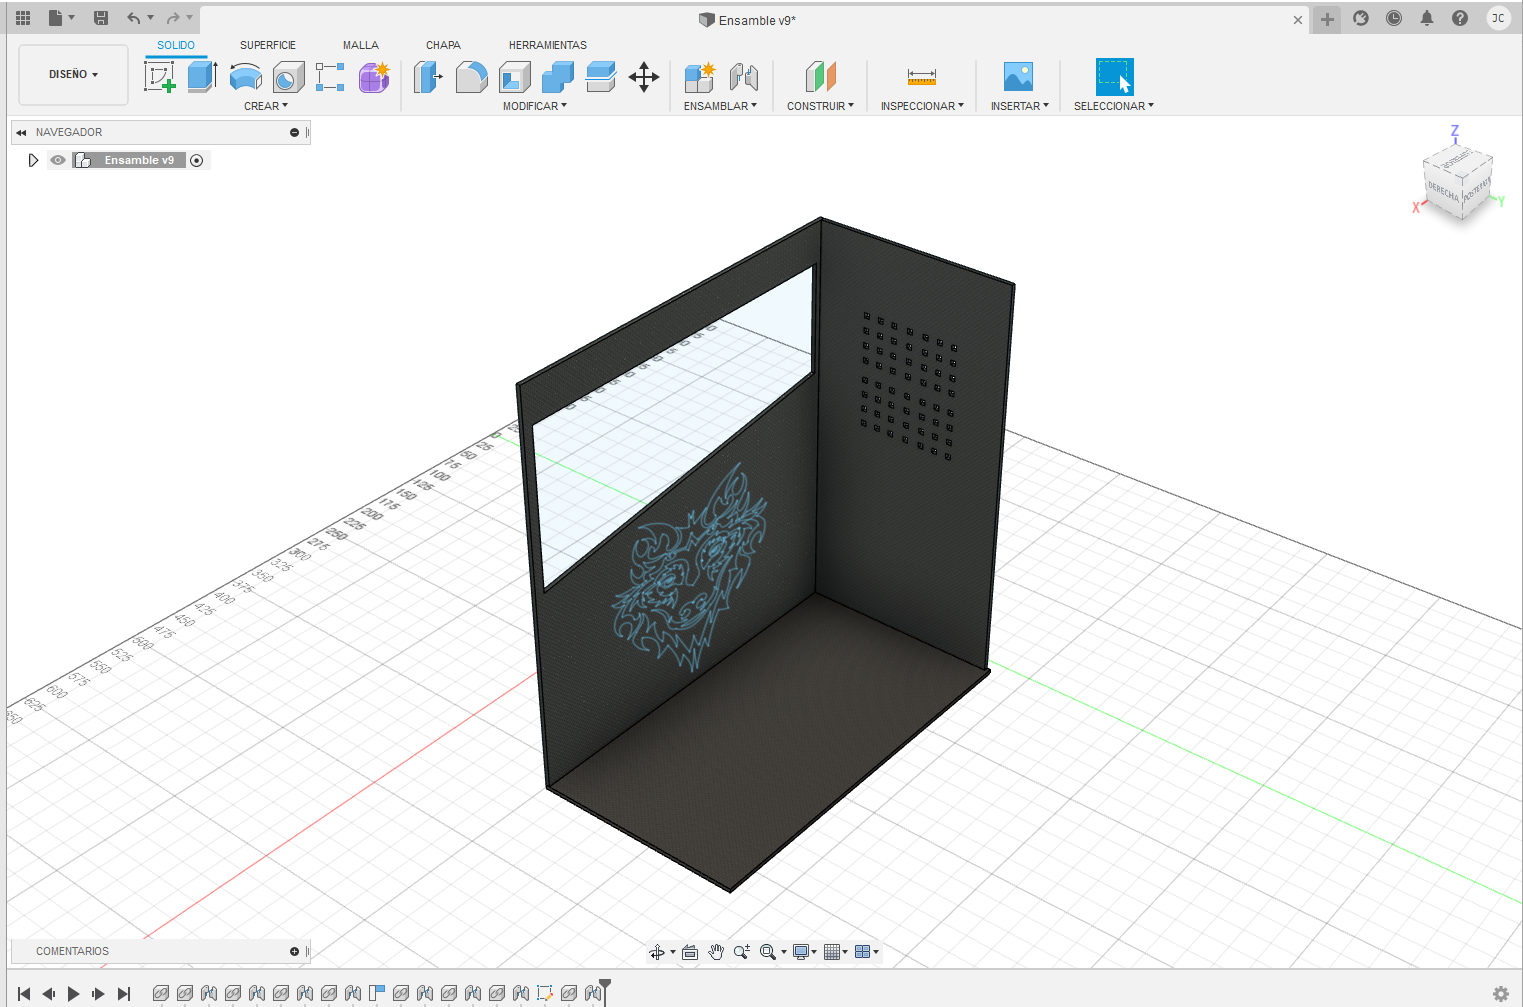Image resolution: width=1523 pixels, height=1007 pixels.
Task: Select the Shell tool
Action: tap(515, 77)
